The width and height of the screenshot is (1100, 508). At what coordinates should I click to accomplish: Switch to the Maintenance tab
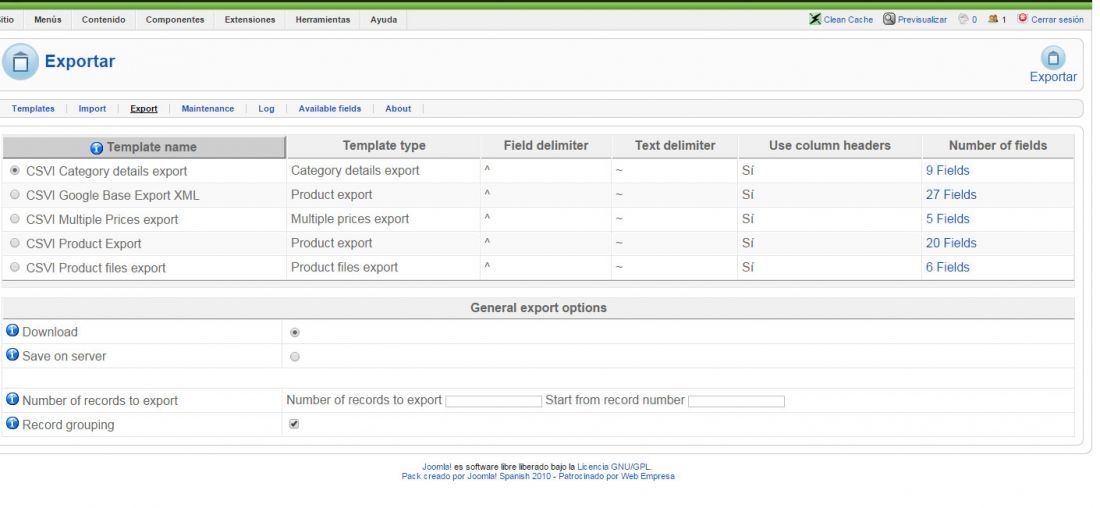[x=208, y=109]
